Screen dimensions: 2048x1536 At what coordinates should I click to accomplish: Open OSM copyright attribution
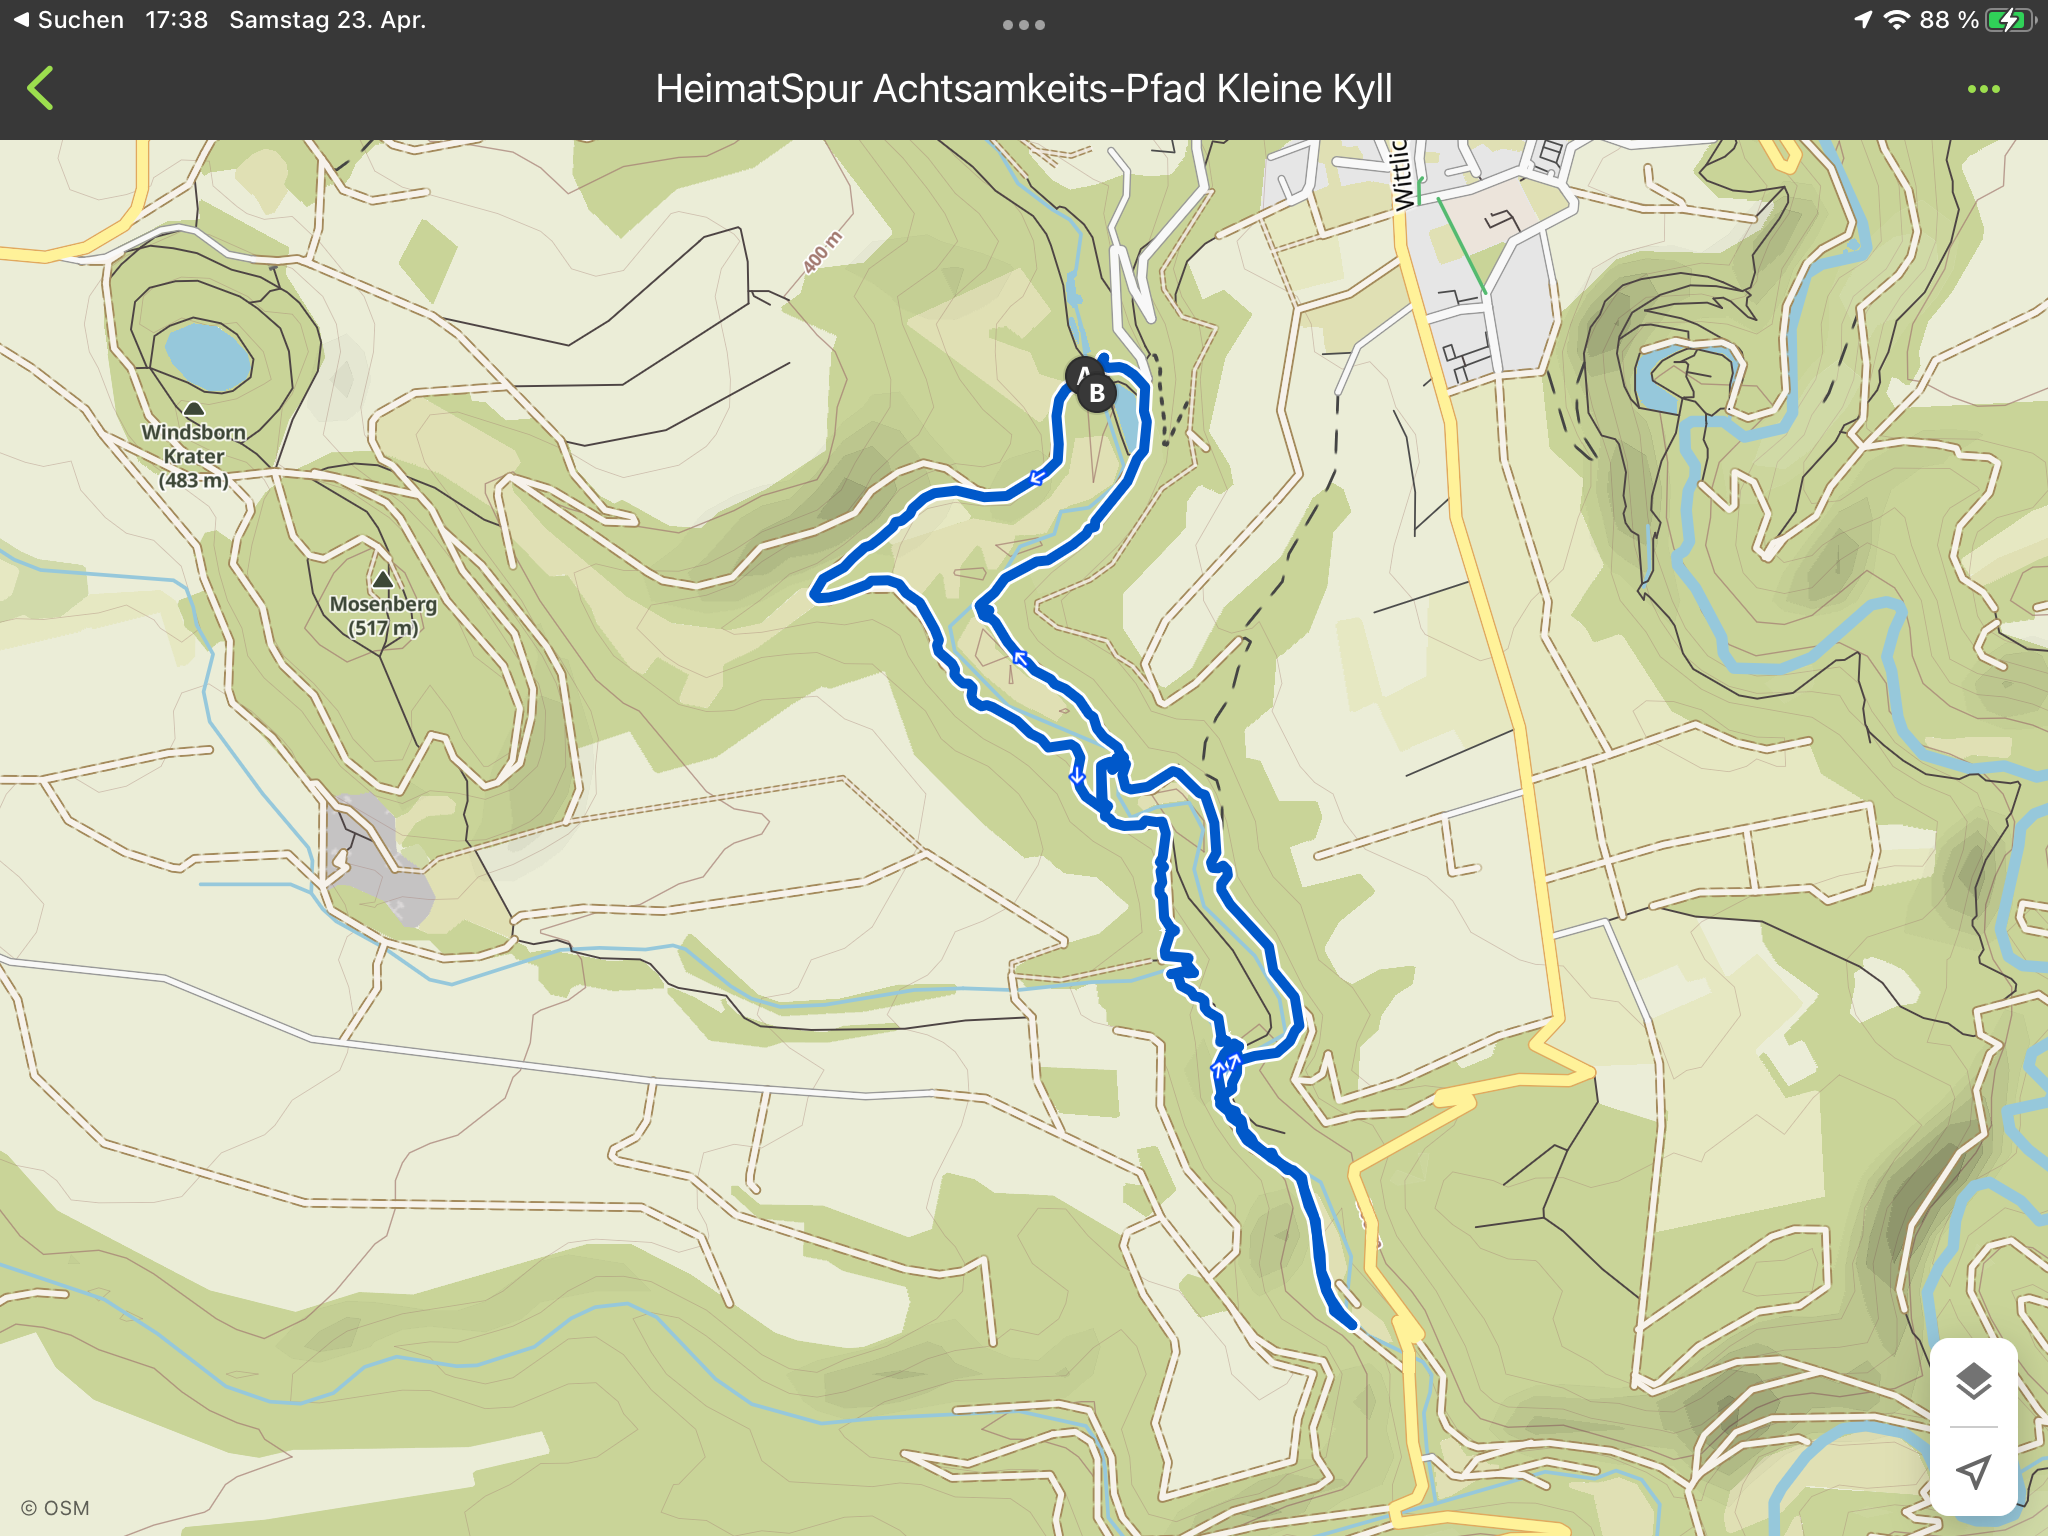point(56,1508)
